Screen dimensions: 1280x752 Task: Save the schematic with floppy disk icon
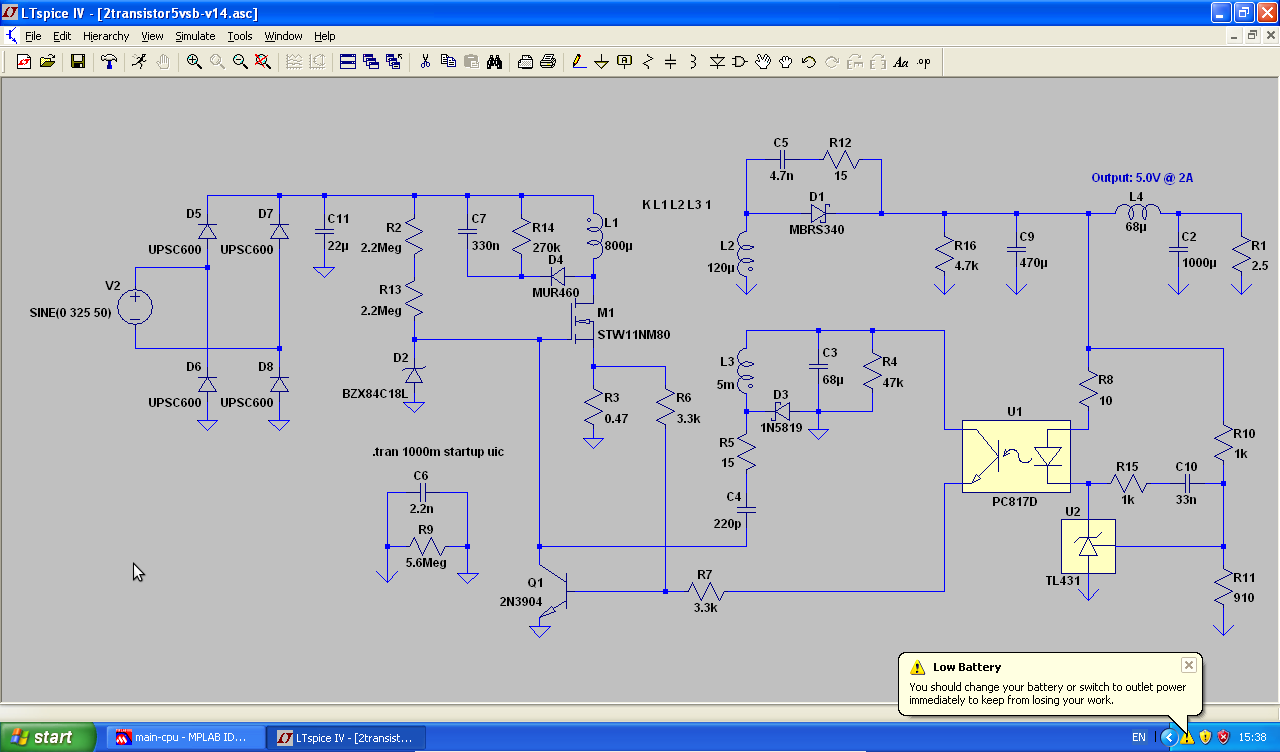(77, 62)
